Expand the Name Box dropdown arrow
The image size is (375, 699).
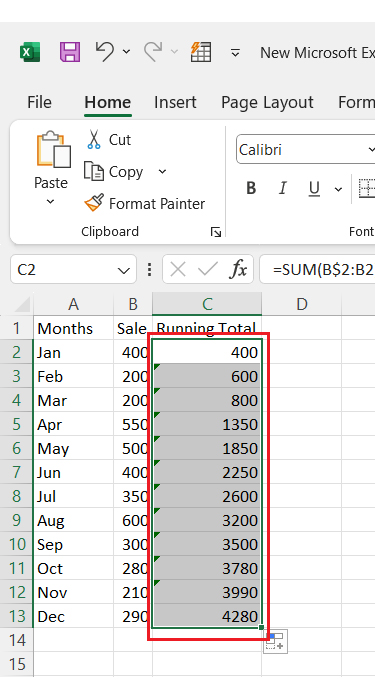pyautogui.click(x=124, y=270)
